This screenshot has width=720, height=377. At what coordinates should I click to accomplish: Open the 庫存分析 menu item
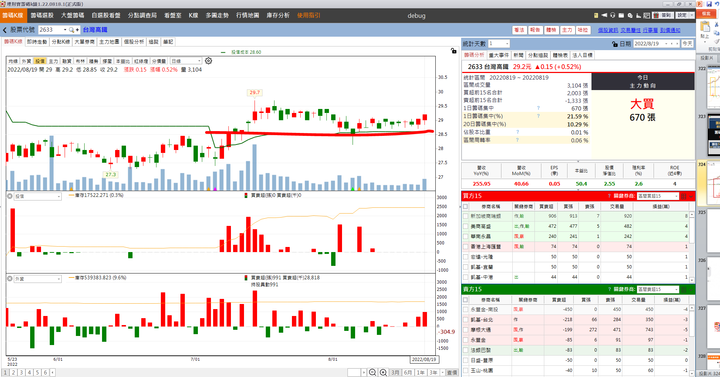click(278, 15)
